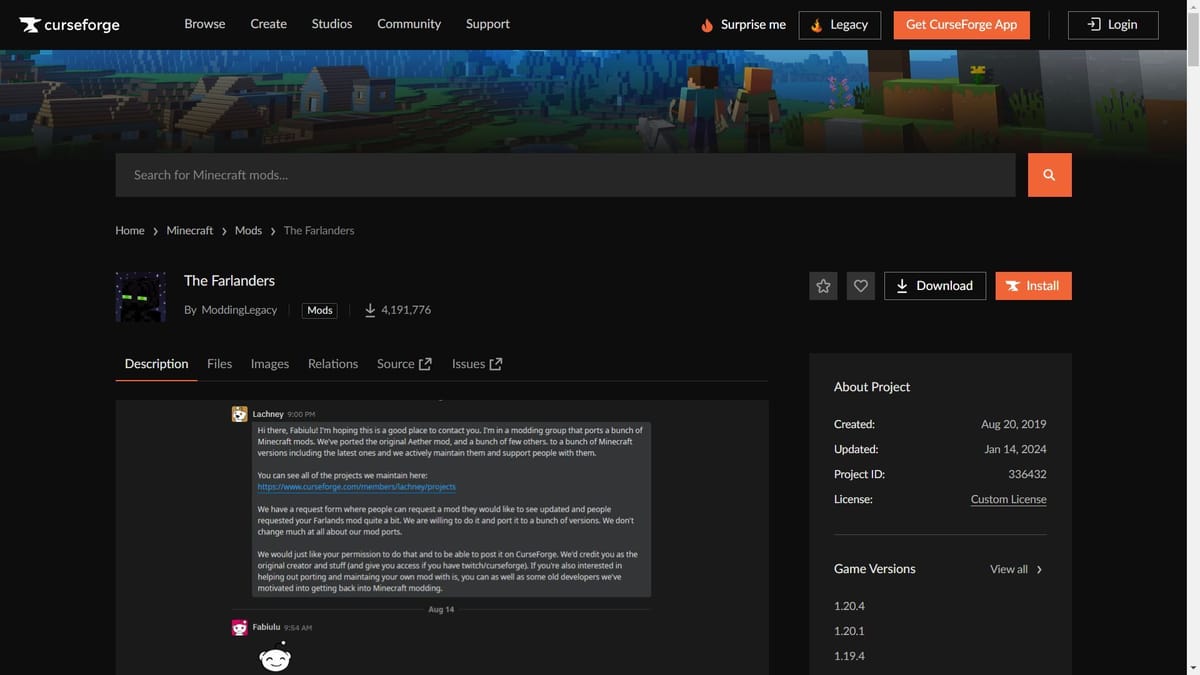The height and width of the screenshot is (675, 1200).
Task: Open the Browse menu in header
Action: pyautogui.click(x=204, y=24)
